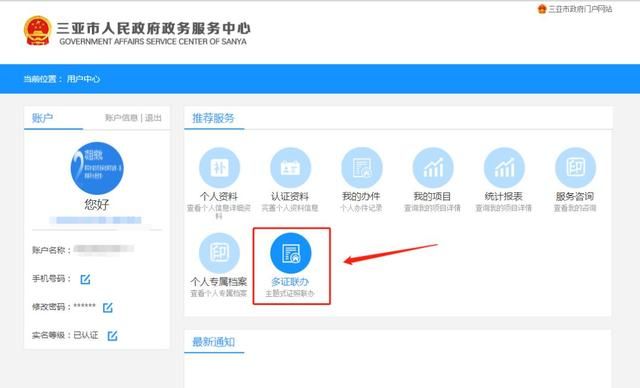640x388 pixels.
Task: Open the 服务咨询 service icon
Action: 576,168
